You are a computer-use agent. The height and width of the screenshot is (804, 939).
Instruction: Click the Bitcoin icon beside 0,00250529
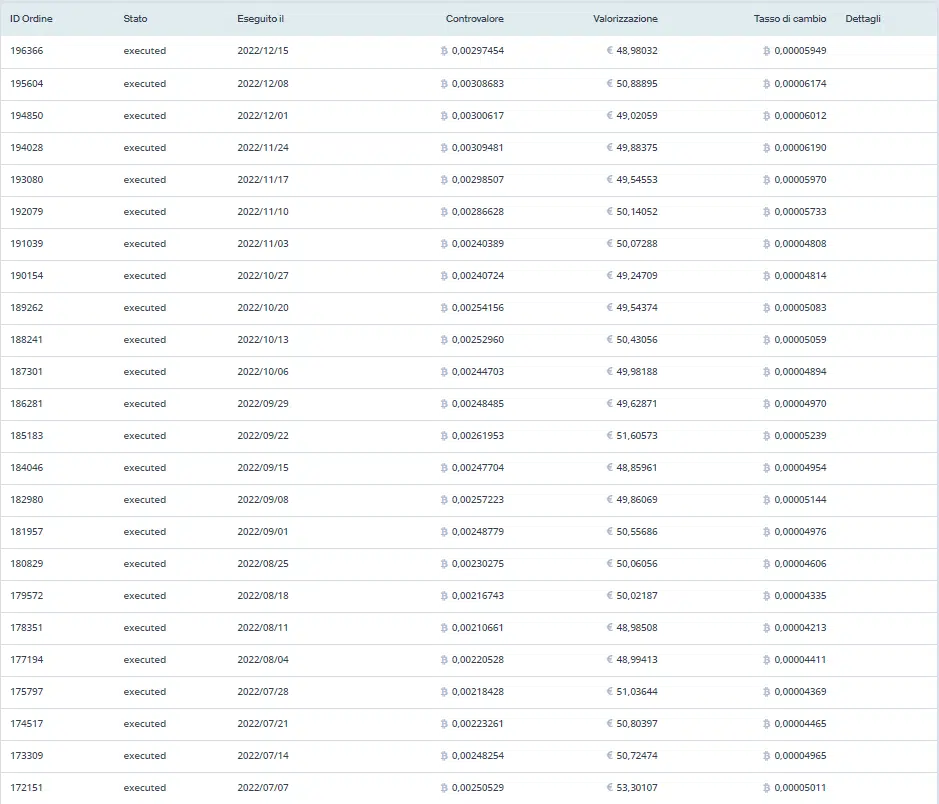(444, 788)
